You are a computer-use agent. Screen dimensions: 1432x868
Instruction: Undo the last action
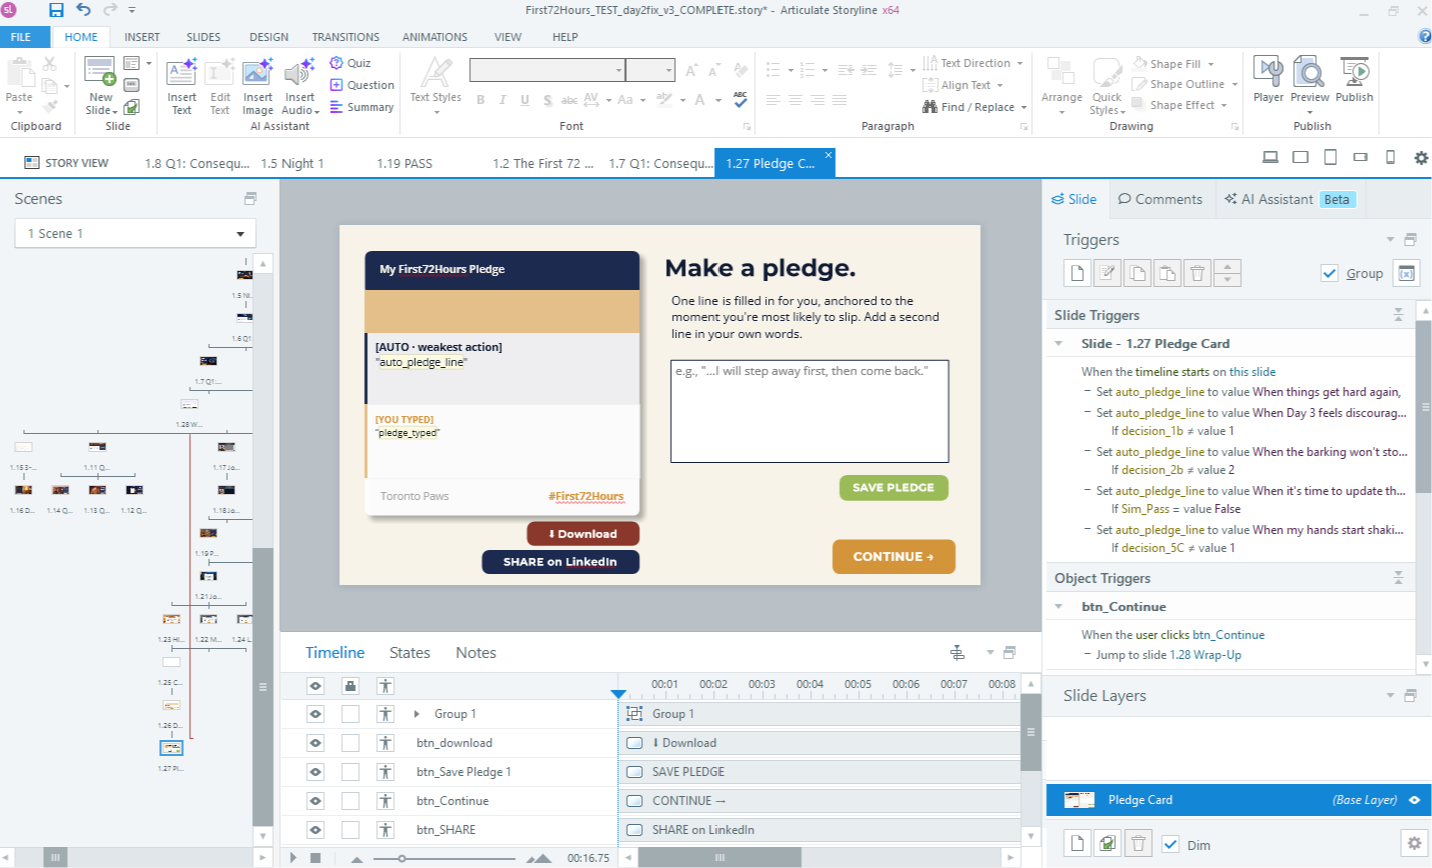coord(83,10)
